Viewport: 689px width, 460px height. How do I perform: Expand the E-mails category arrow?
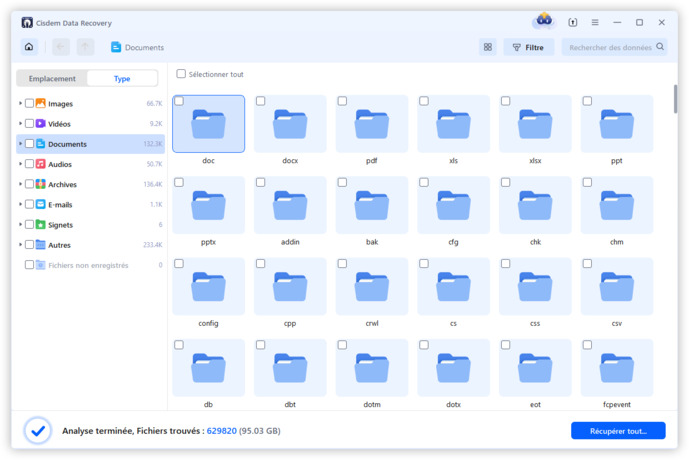point(20,204)
